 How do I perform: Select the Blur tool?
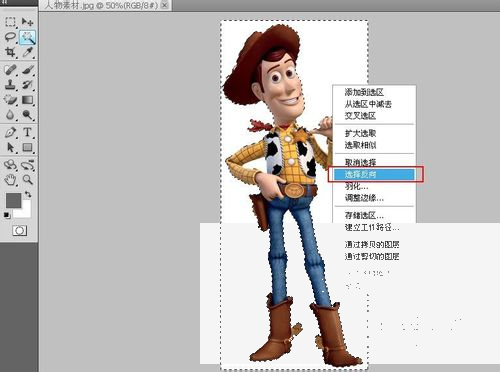10,114
